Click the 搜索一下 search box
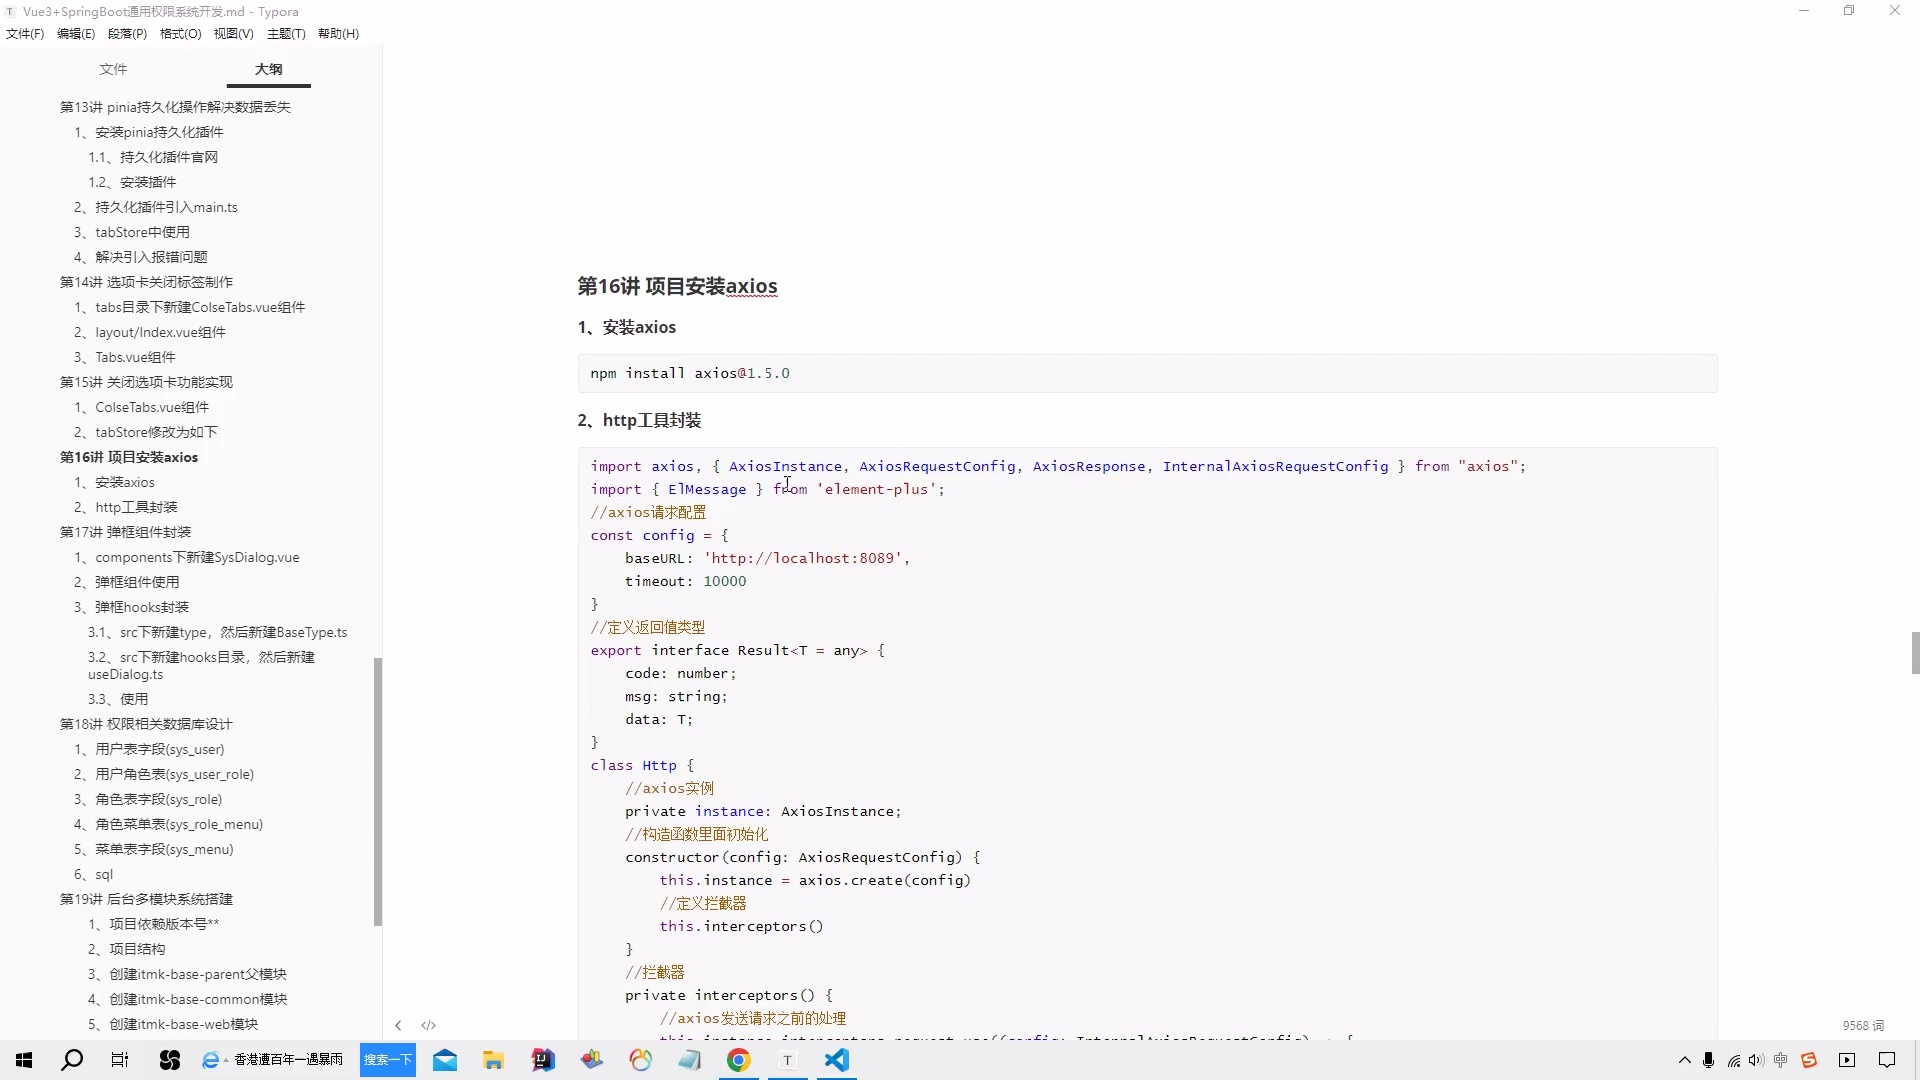 (x=388, y=1060)
